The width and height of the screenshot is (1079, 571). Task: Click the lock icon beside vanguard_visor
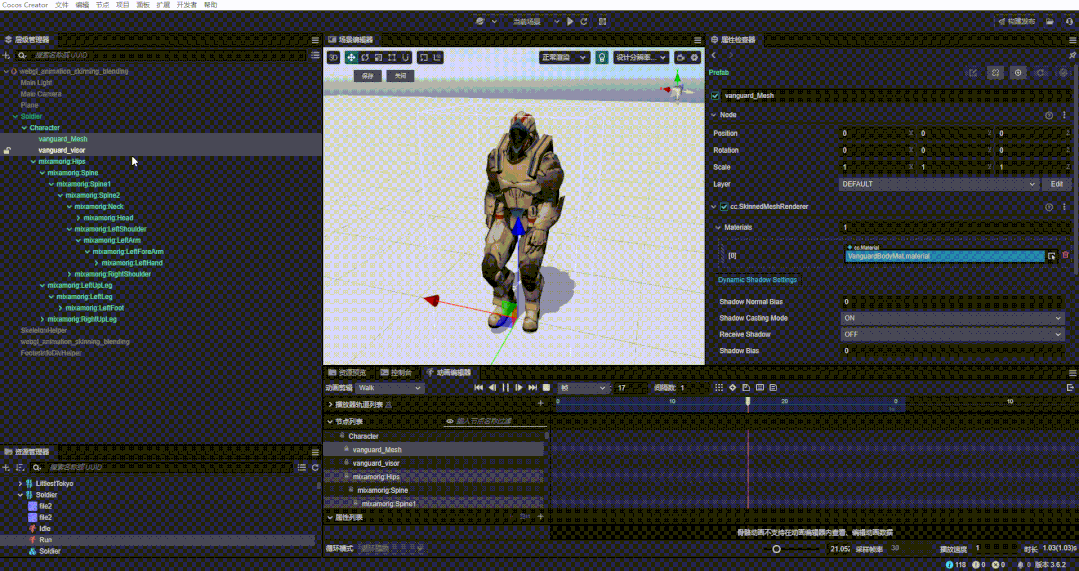(7, 150)
